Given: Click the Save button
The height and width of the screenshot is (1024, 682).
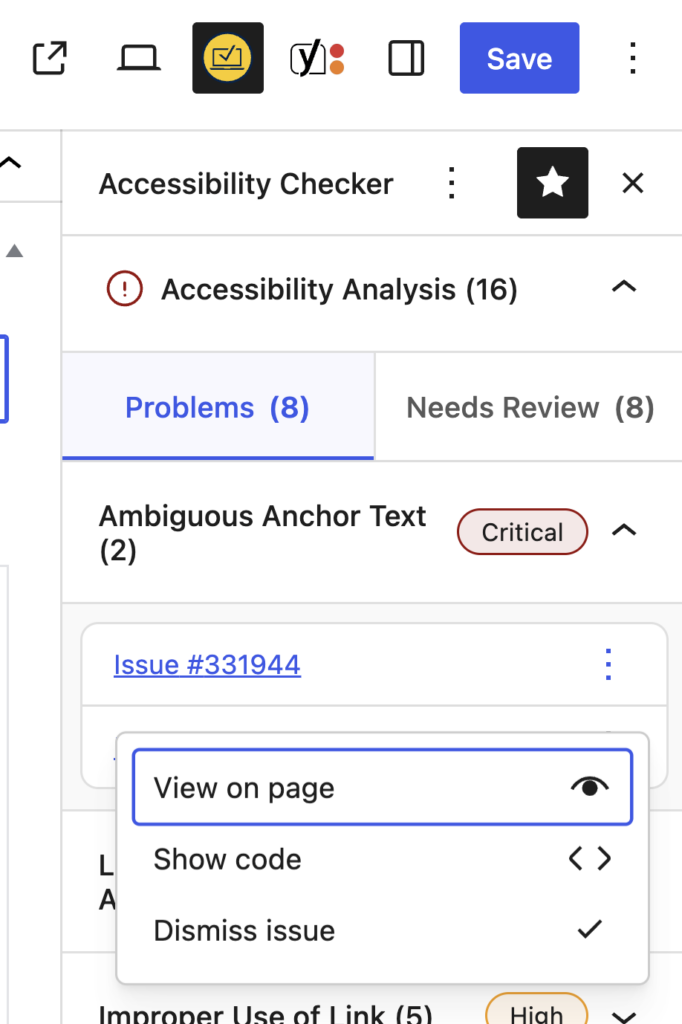Looking at the screenshot, I should (x=519, y=58).
